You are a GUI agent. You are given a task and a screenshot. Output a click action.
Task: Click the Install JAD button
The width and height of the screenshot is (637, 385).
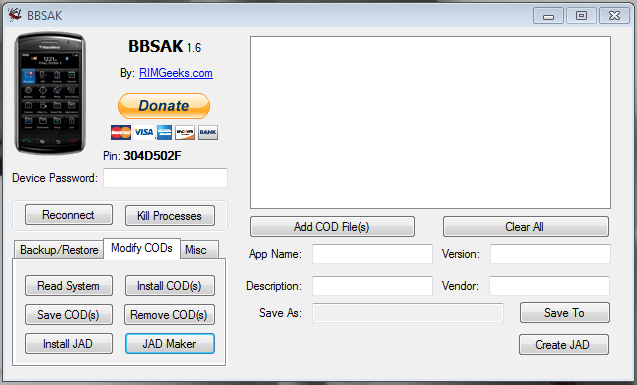click(x=69, y=344)
